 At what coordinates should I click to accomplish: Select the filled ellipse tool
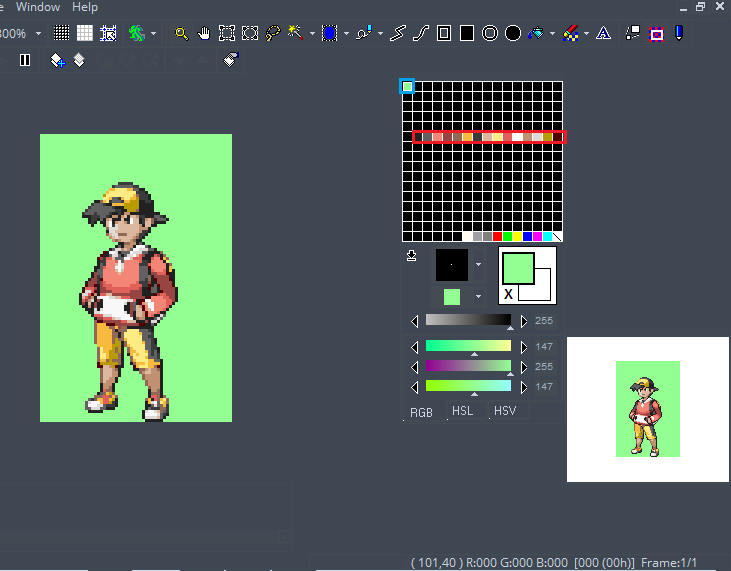point(513,33)
